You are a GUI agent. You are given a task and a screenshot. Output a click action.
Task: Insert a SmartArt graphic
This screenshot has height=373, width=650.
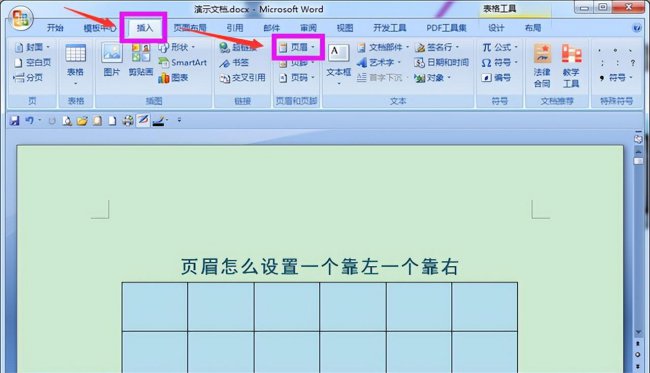[183, 63]
